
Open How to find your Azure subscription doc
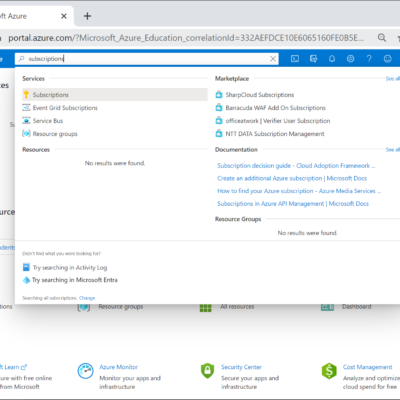pos(299,191)
